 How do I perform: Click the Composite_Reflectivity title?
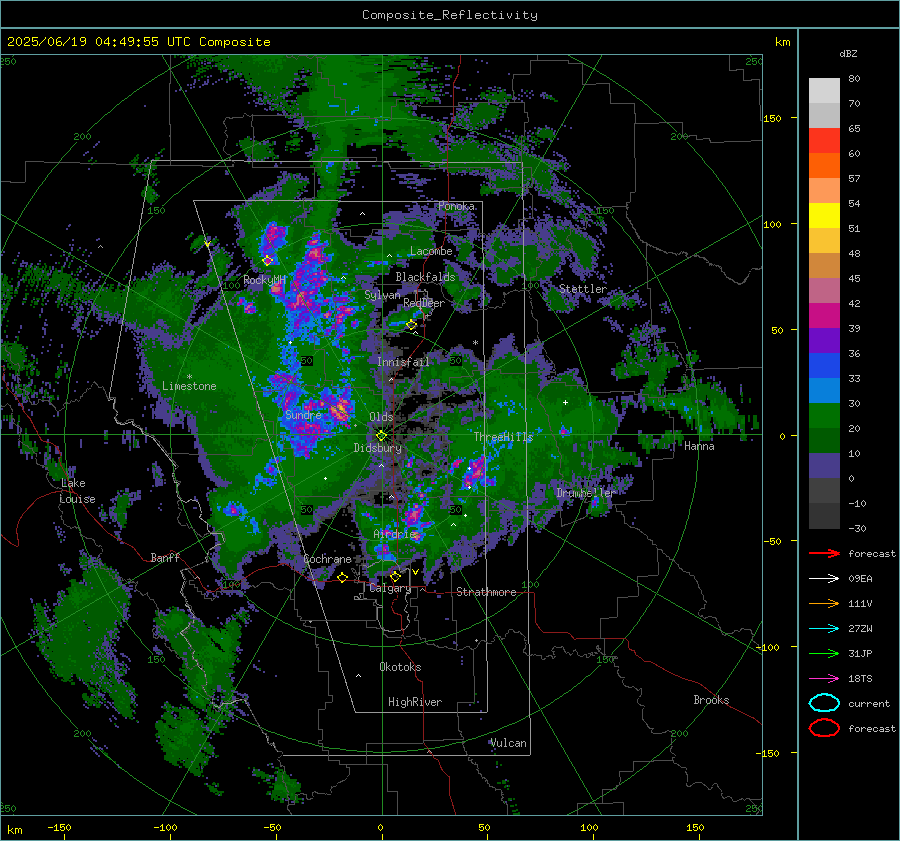click(450, 15)
